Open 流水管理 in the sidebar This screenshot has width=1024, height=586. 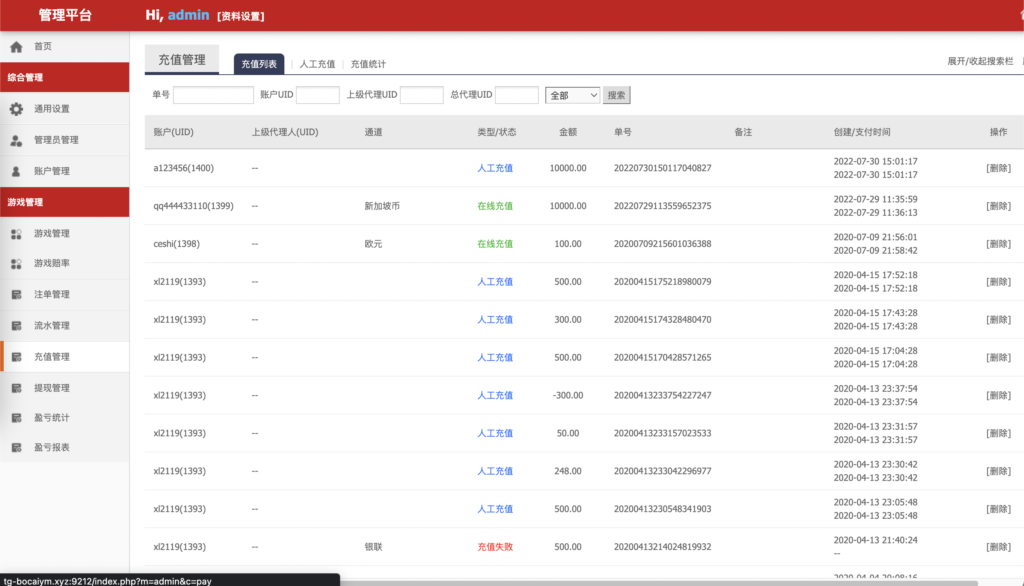coord(51,326)
